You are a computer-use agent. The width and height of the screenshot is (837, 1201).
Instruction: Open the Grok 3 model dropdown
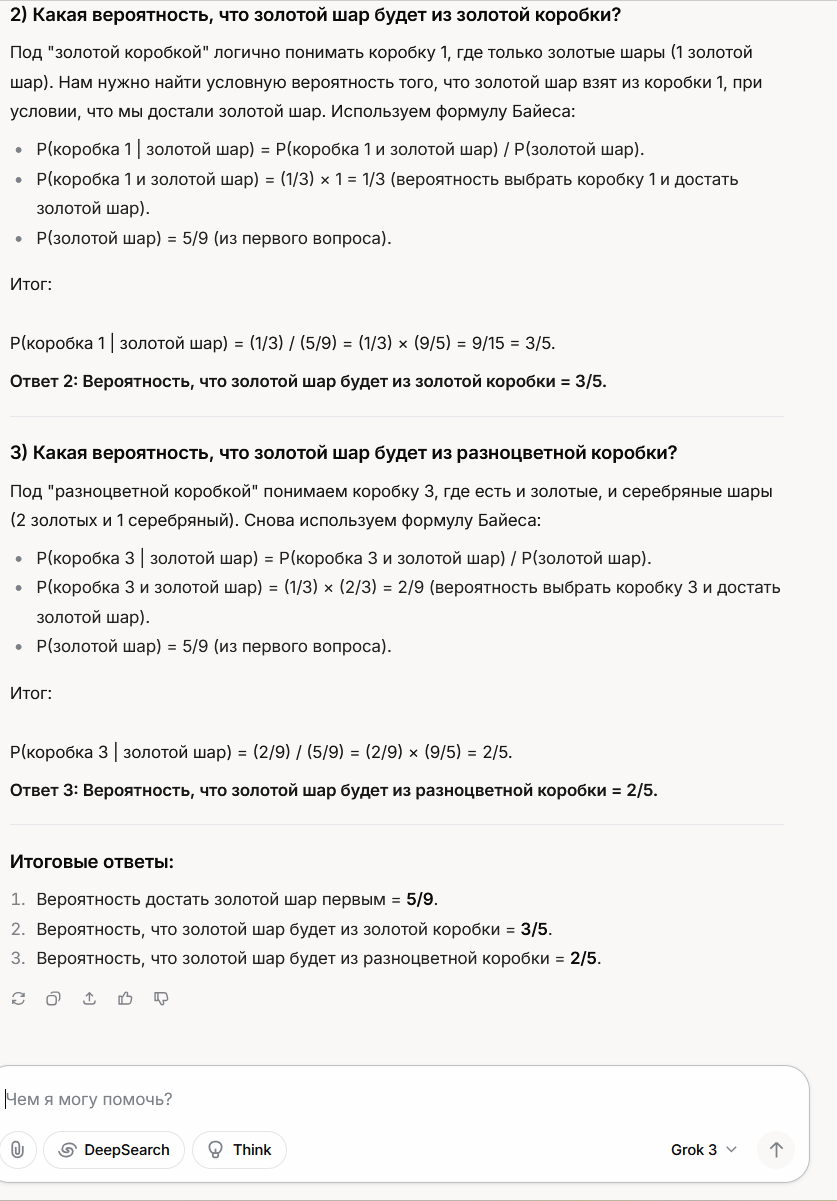pos(703,1150)
